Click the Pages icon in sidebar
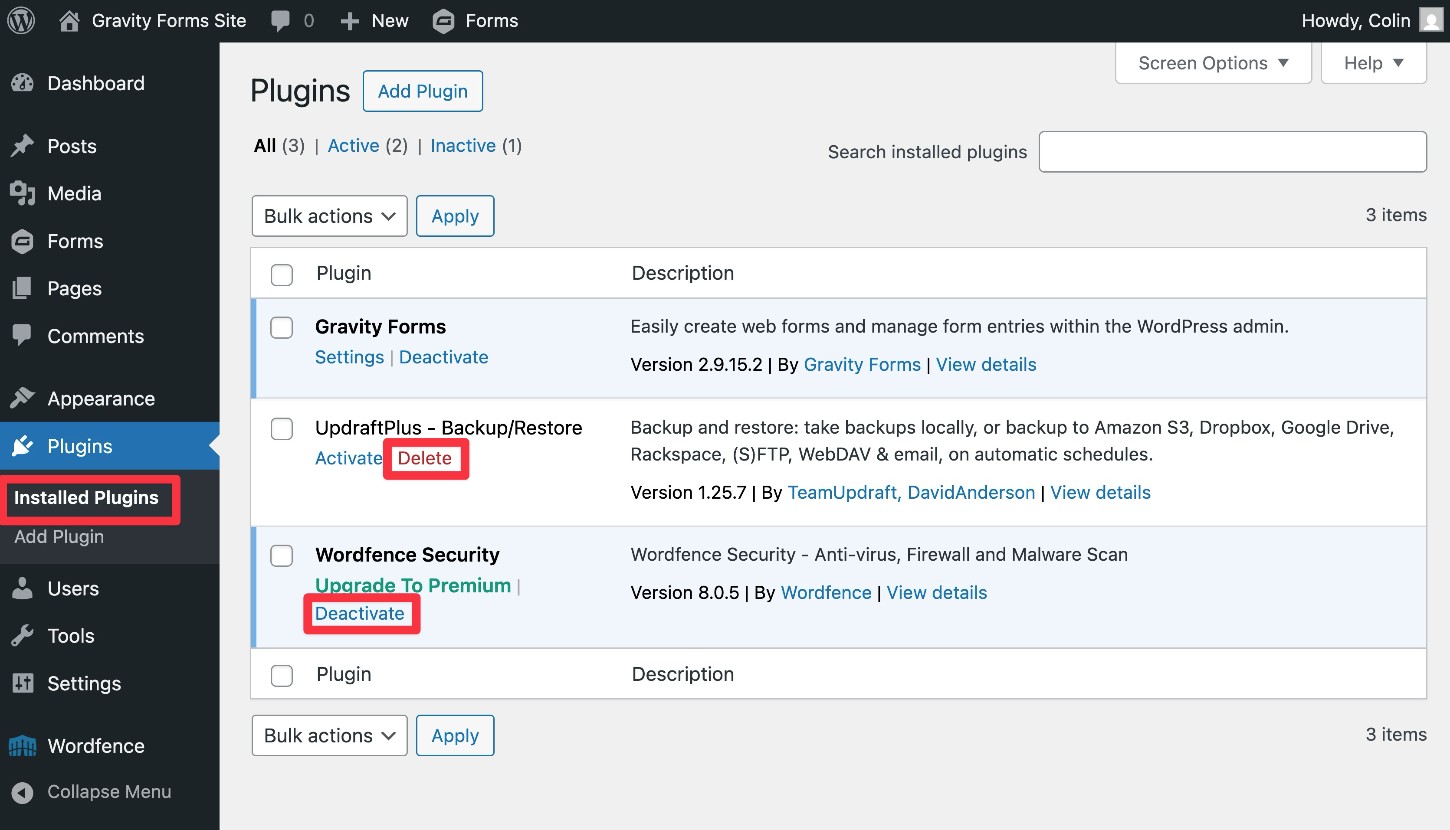The height and width of the screenshot is (830, 1450). [x=22, y=288]
